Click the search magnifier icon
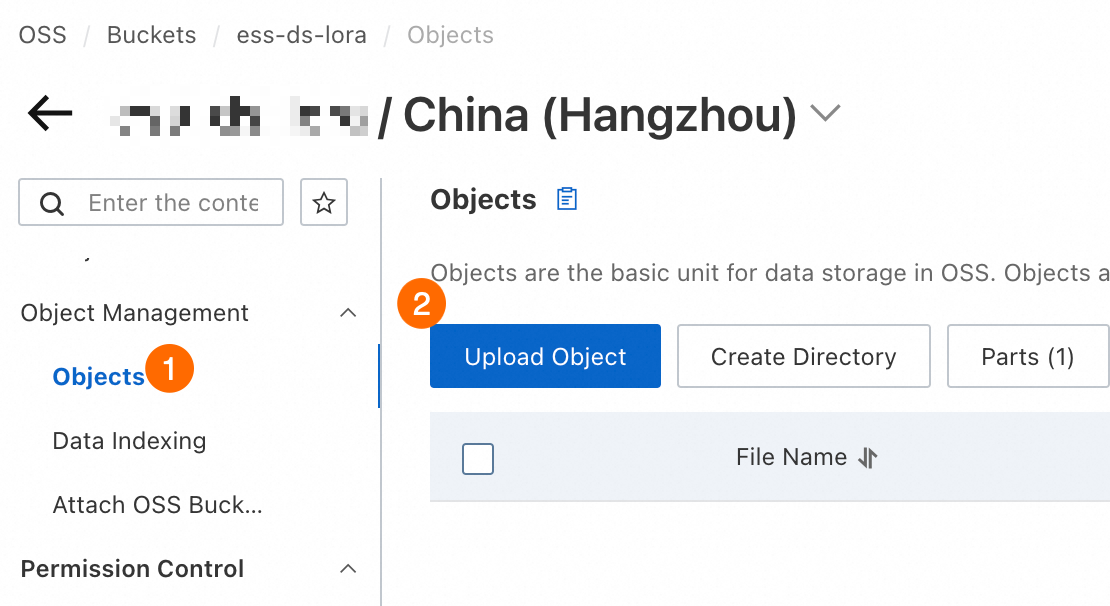This screenshot has height=606, width=1110. pyautogui.click(x=51, y=204)
